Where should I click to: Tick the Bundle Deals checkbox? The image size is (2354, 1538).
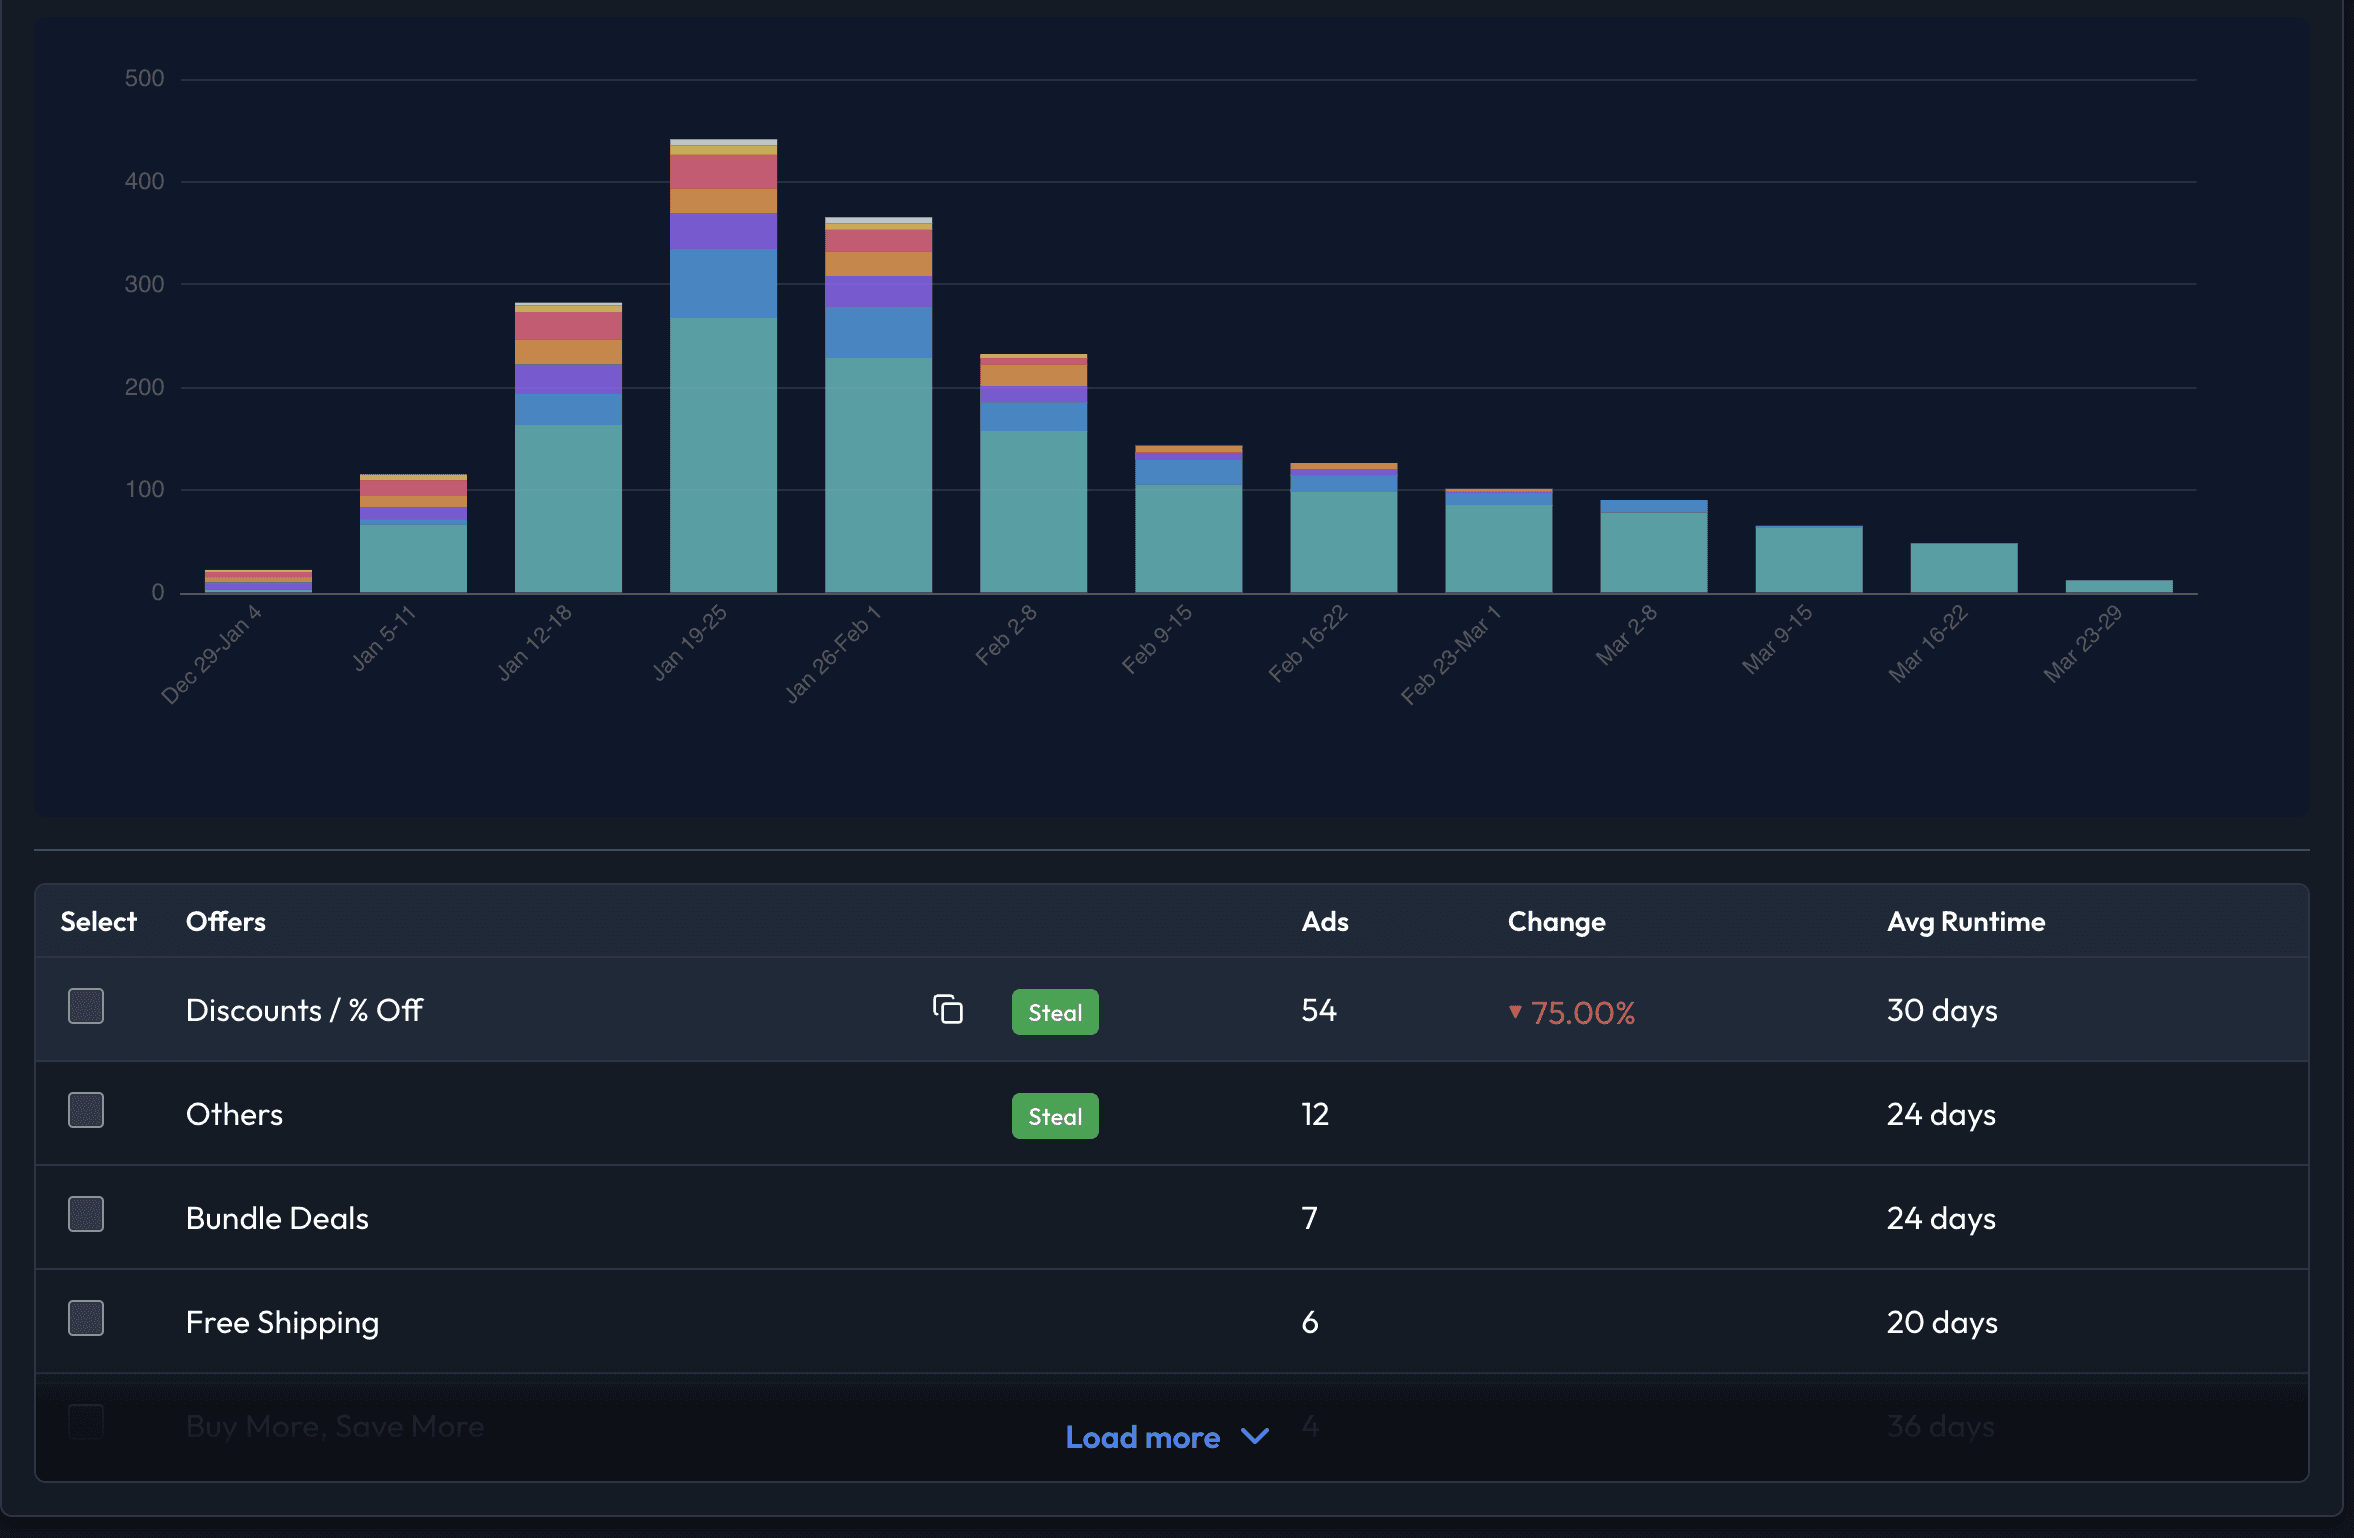pos(86,1214)
